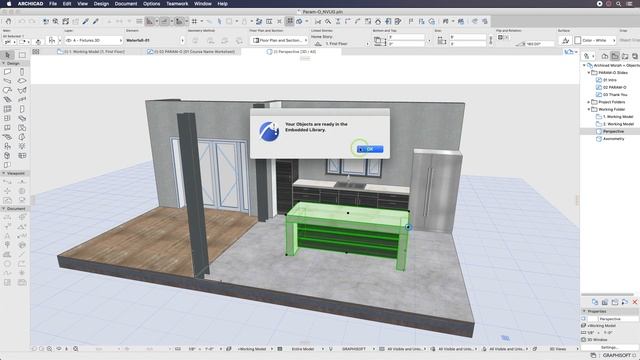
Task: Select 02 PARAM-O in the navigator
Action: (x=614, y=87)
